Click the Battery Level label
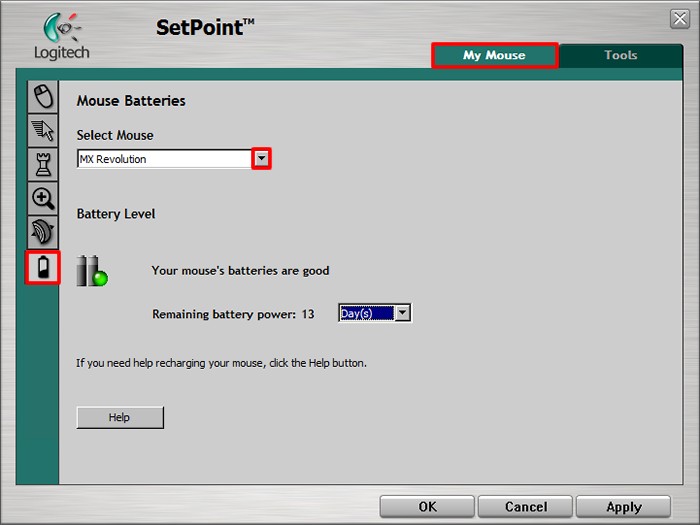The image size is (700, 525). (x=116, y=214)
